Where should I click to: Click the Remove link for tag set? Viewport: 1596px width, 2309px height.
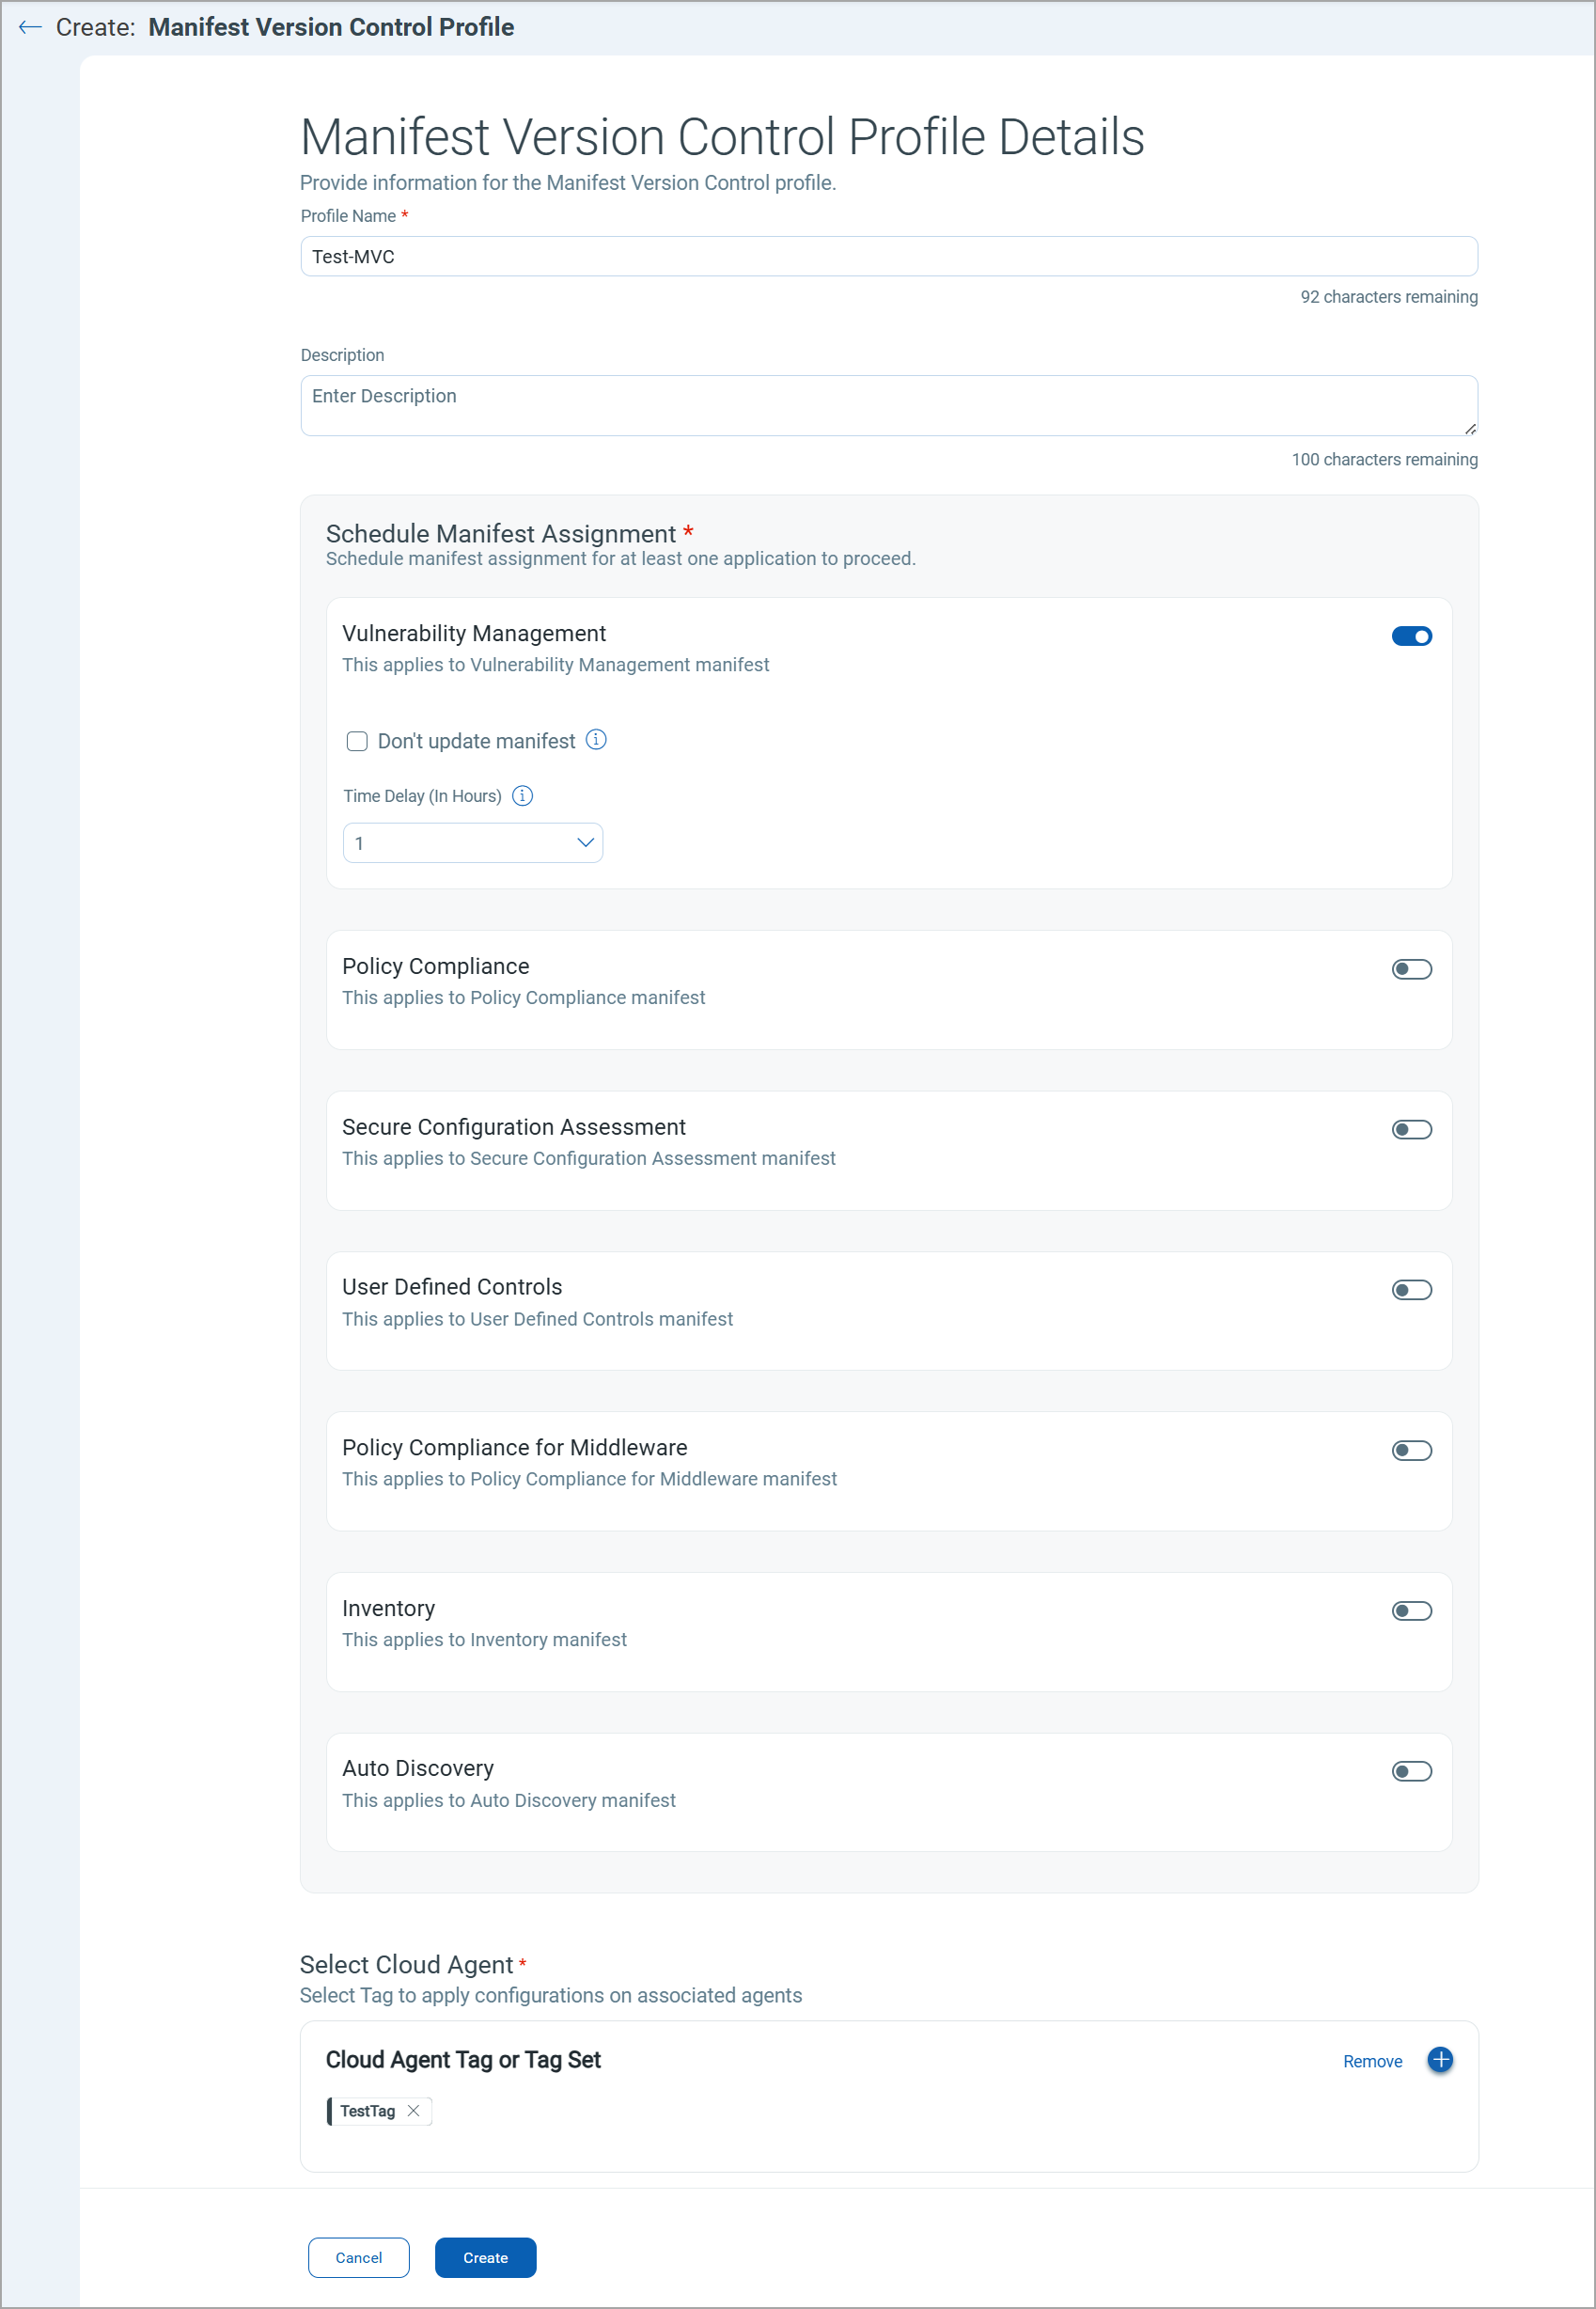[x=1372, y=2061]
